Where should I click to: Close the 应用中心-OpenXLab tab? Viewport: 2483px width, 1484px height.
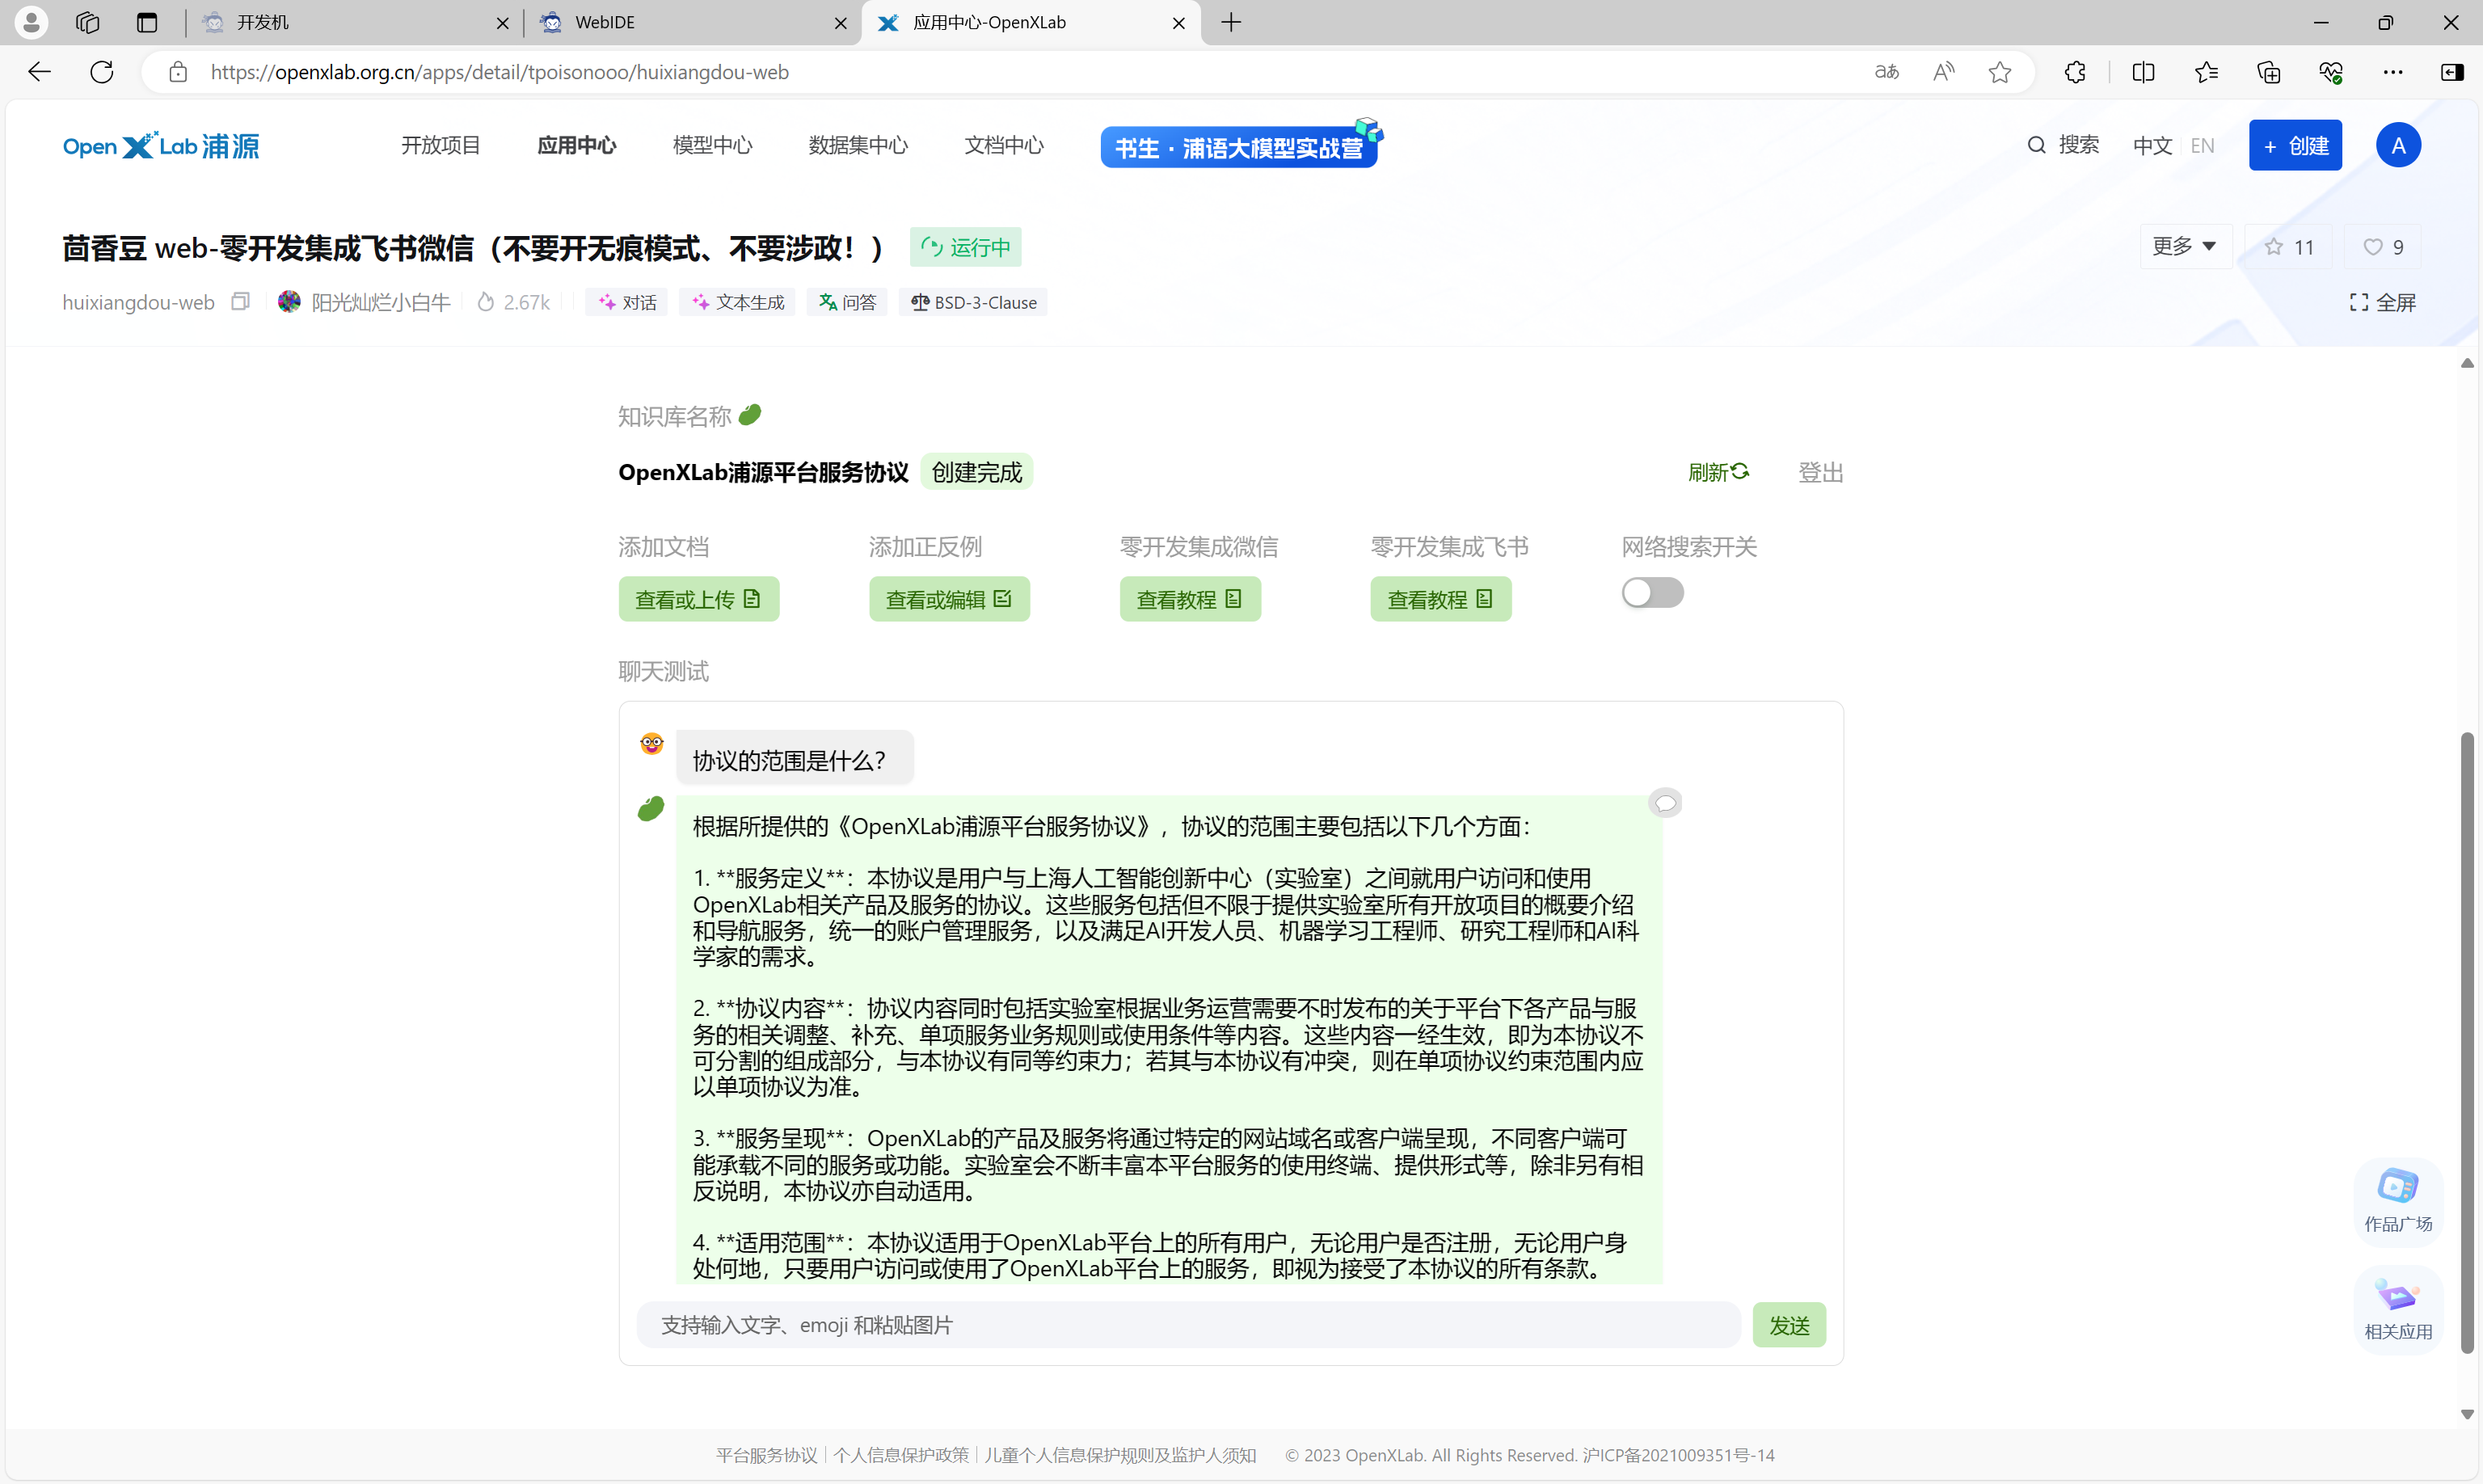1179,22
